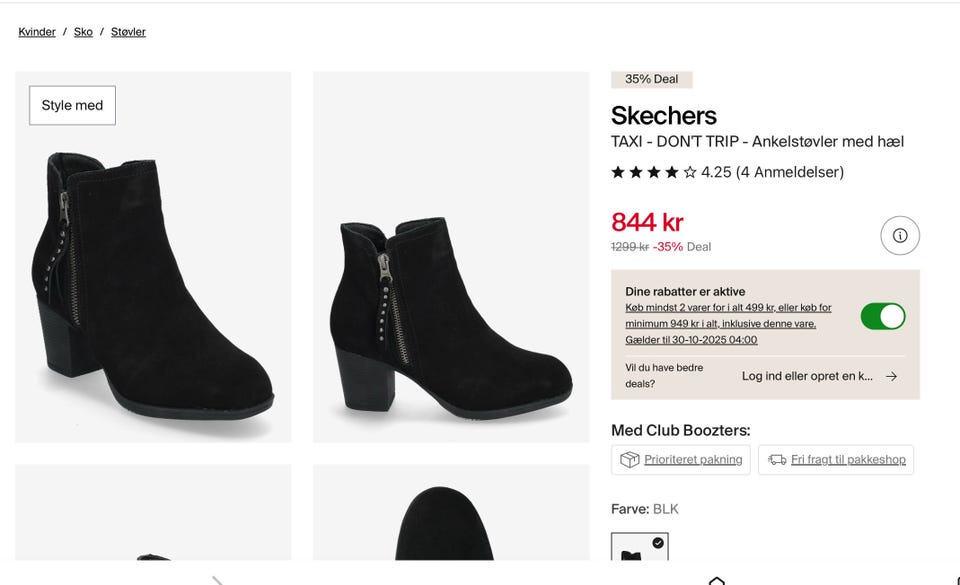This screenshot has width=960, height=585.
Task: Toggle the active discounts switch off
Action: [x=882, y=316]
